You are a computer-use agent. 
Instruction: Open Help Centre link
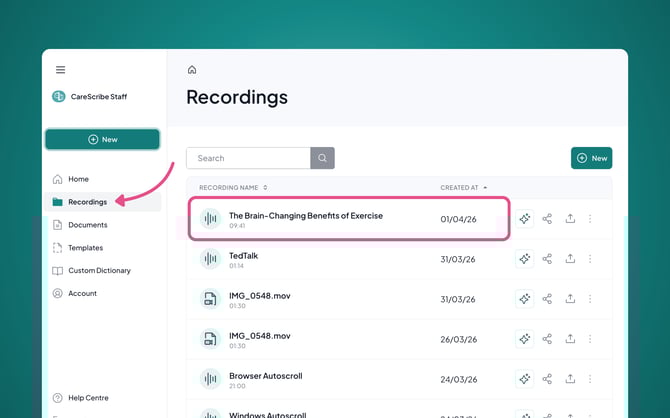pyautogui.click(x=88, y=398)
